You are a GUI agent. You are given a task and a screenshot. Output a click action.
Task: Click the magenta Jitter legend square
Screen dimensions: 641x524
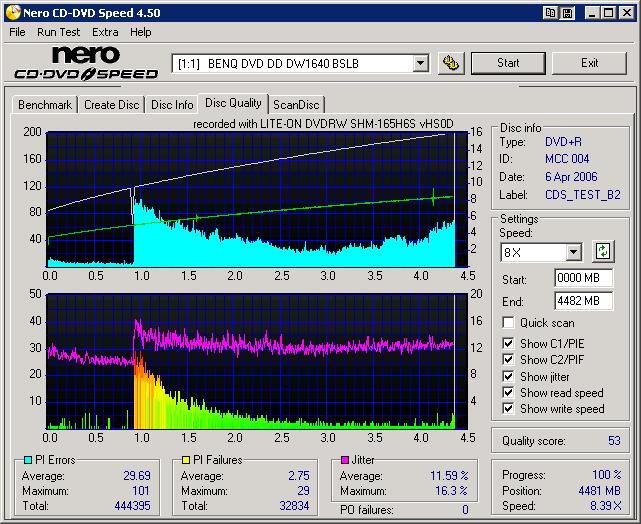346,461
